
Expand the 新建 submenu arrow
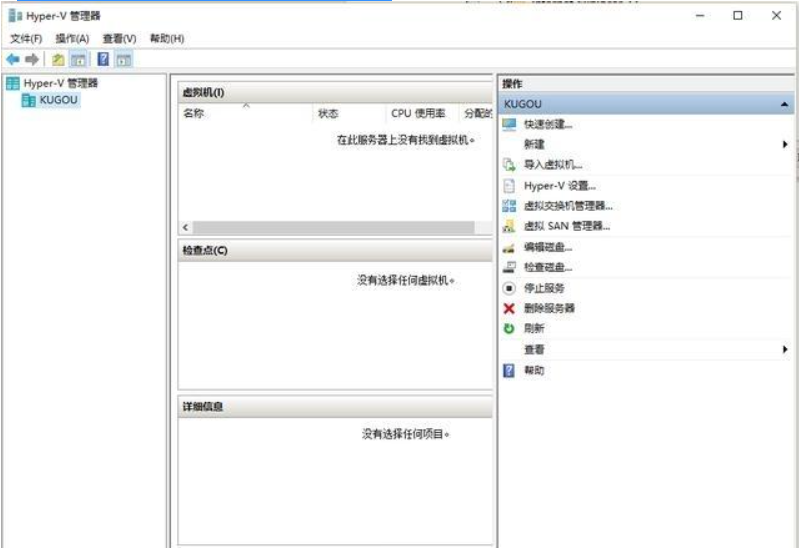[x=785, y=144]
